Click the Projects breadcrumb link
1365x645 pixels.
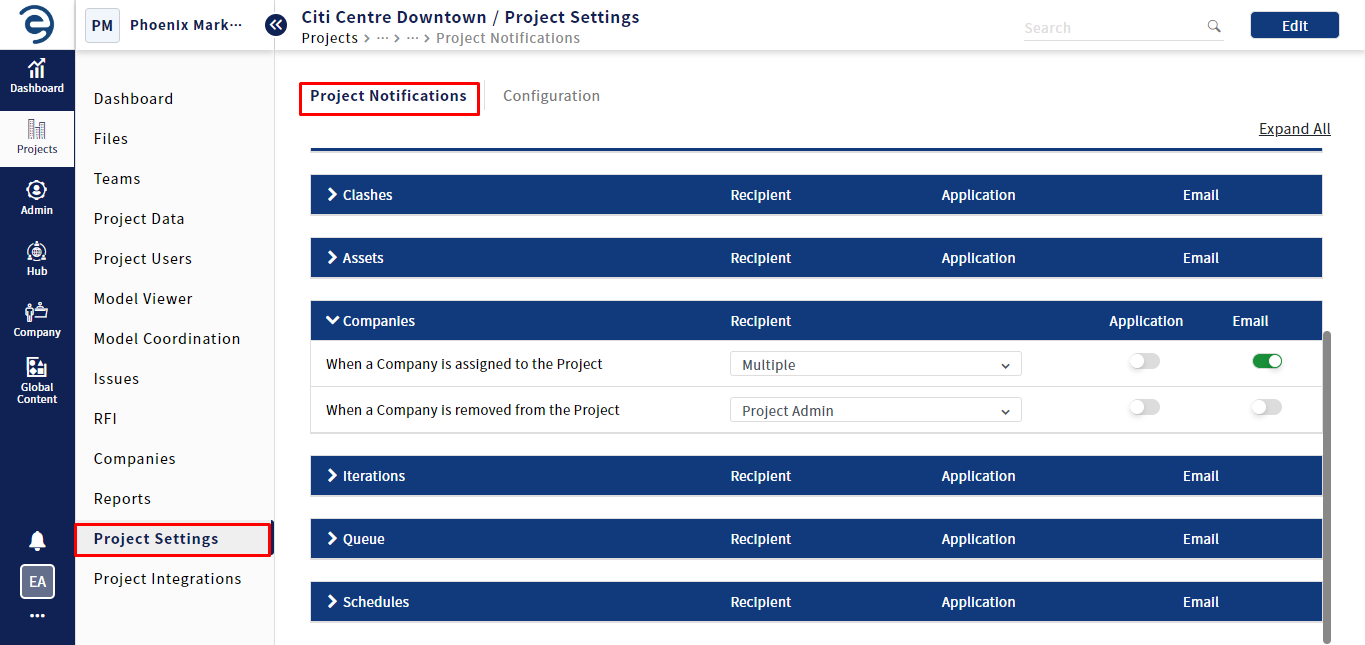329,38
